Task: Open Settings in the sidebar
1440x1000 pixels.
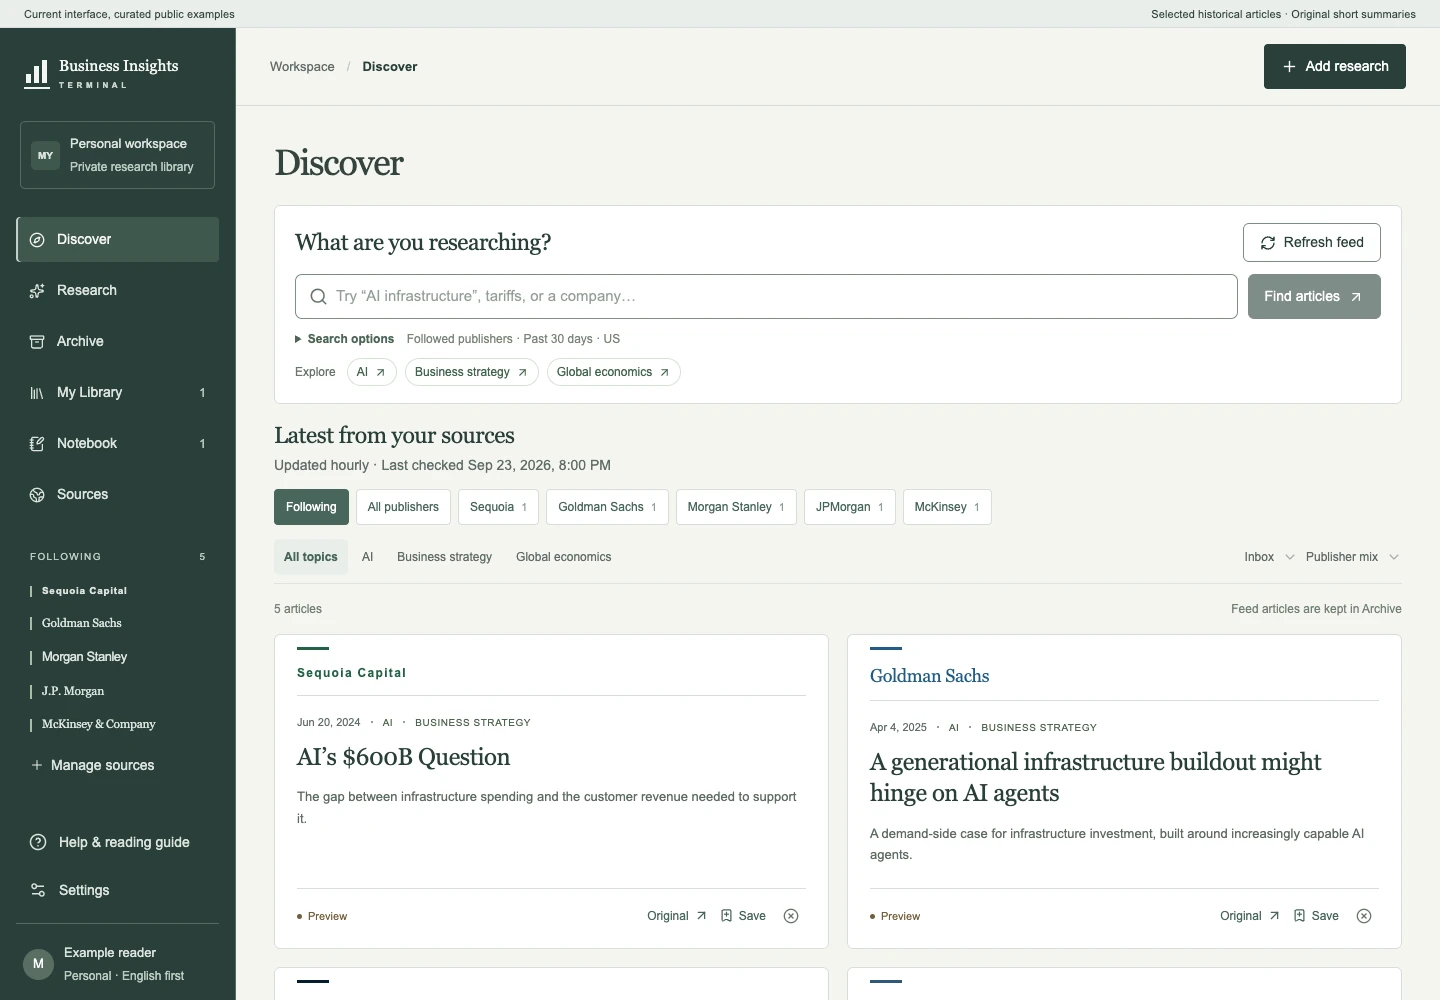Action: point(118,891)
